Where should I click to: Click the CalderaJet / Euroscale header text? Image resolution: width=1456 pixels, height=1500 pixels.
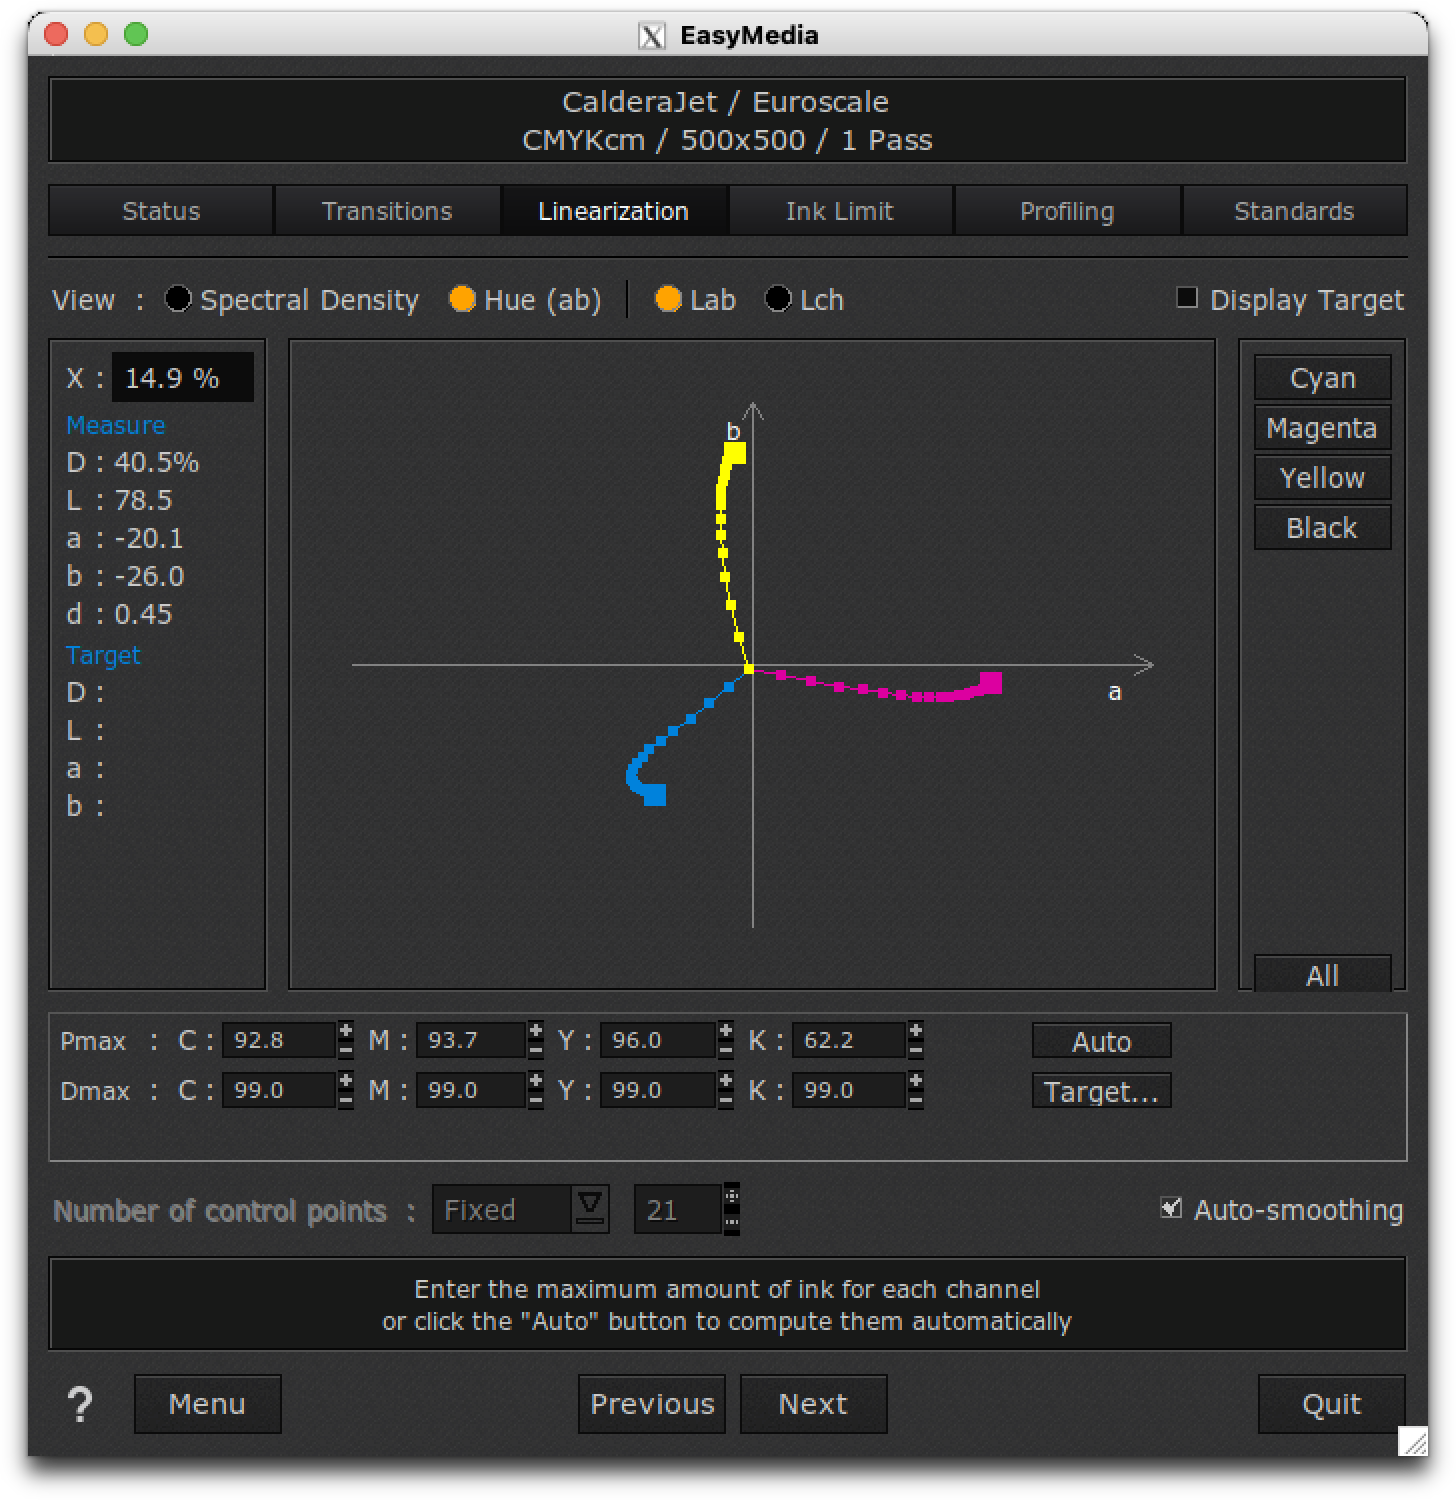click(726, 102)
